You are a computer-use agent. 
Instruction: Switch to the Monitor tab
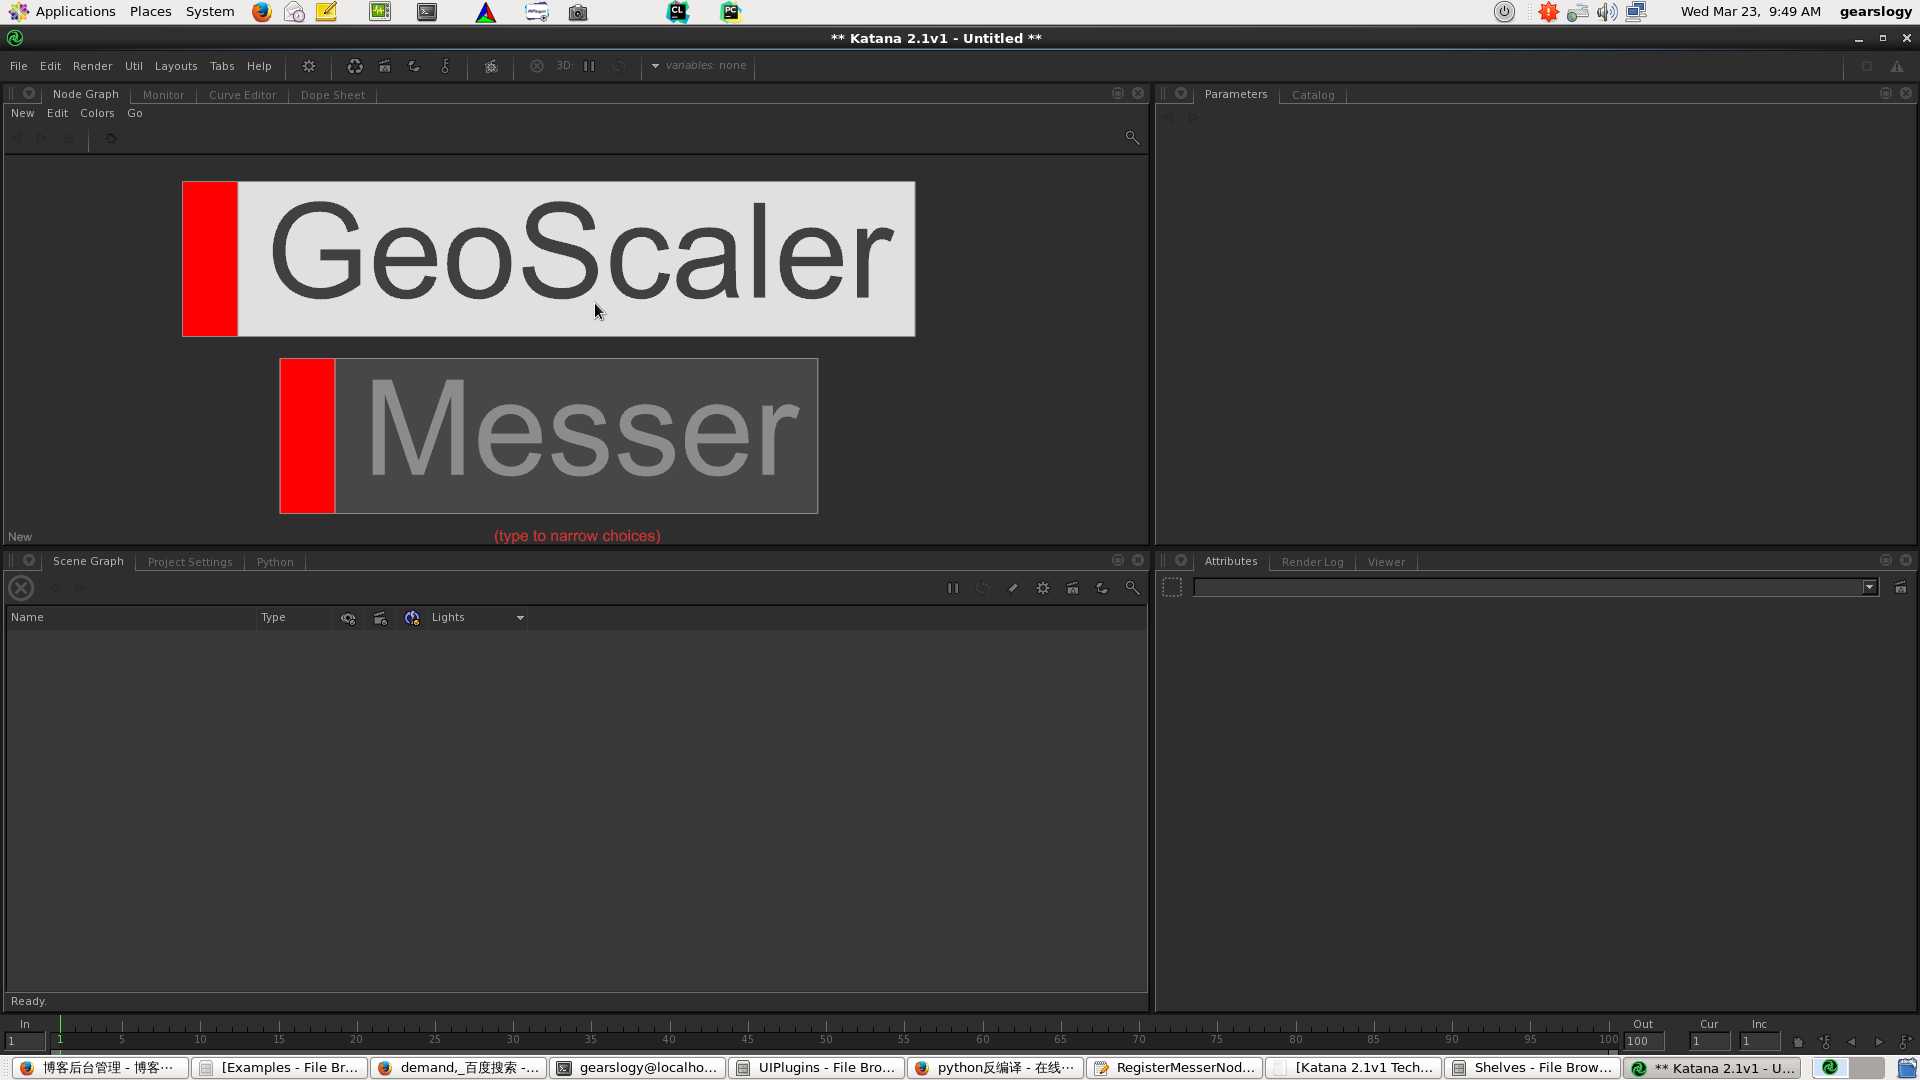click(163, 95)
